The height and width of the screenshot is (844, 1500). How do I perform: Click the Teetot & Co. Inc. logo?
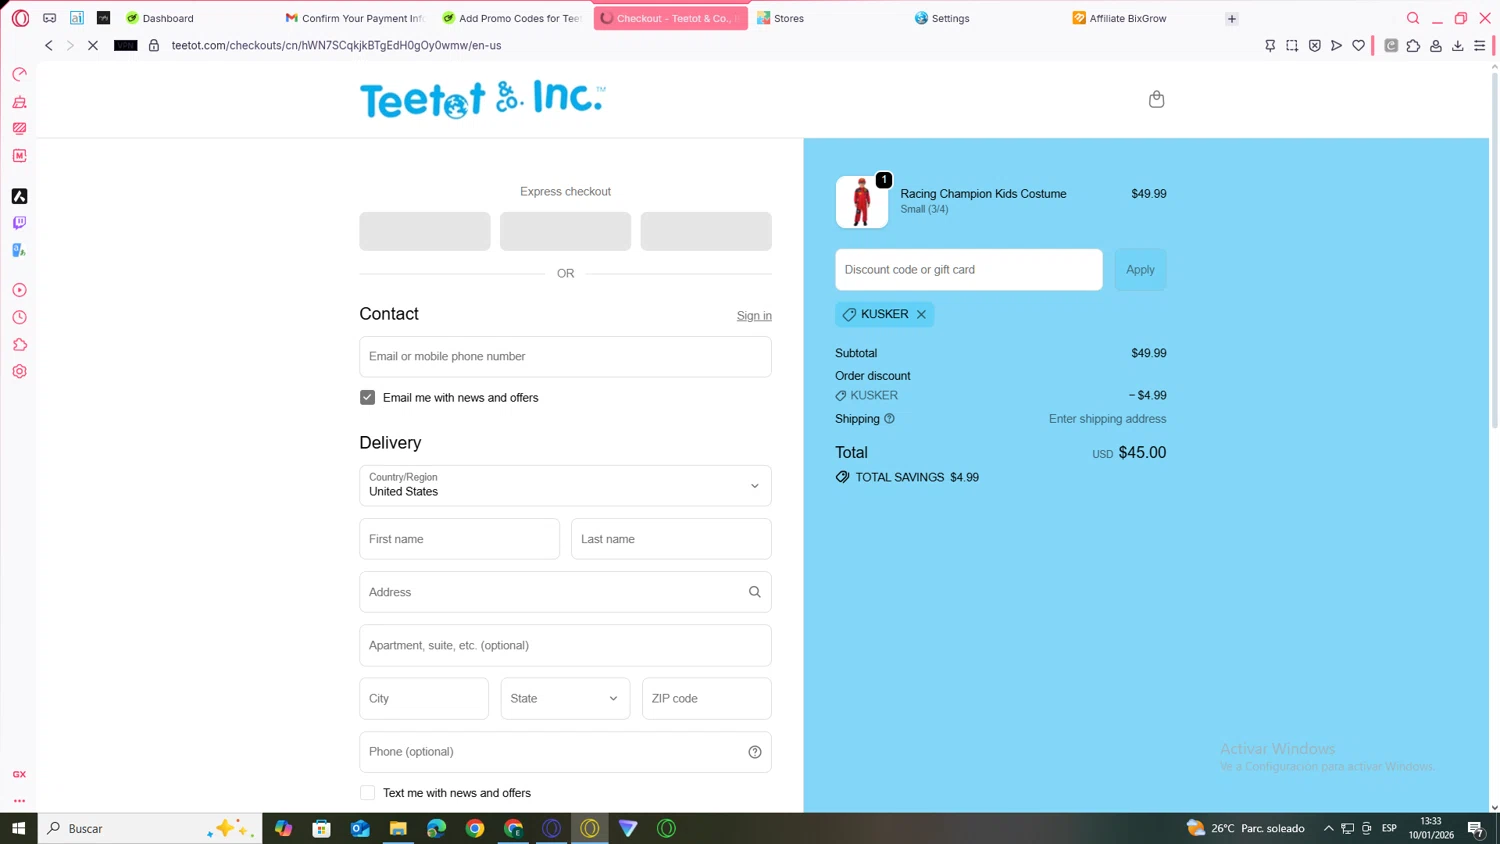tap(482, 99)
